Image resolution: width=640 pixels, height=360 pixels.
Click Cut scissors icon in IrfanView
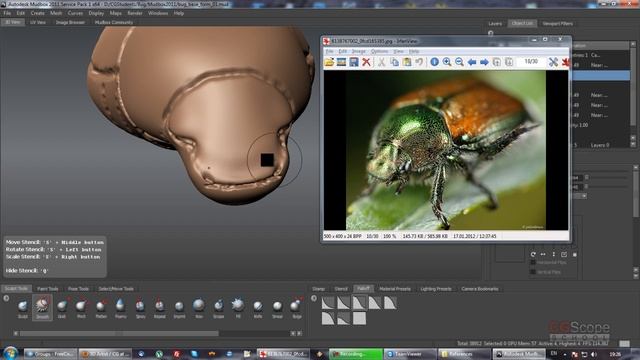pyautogui.click(x=381, y=62)
